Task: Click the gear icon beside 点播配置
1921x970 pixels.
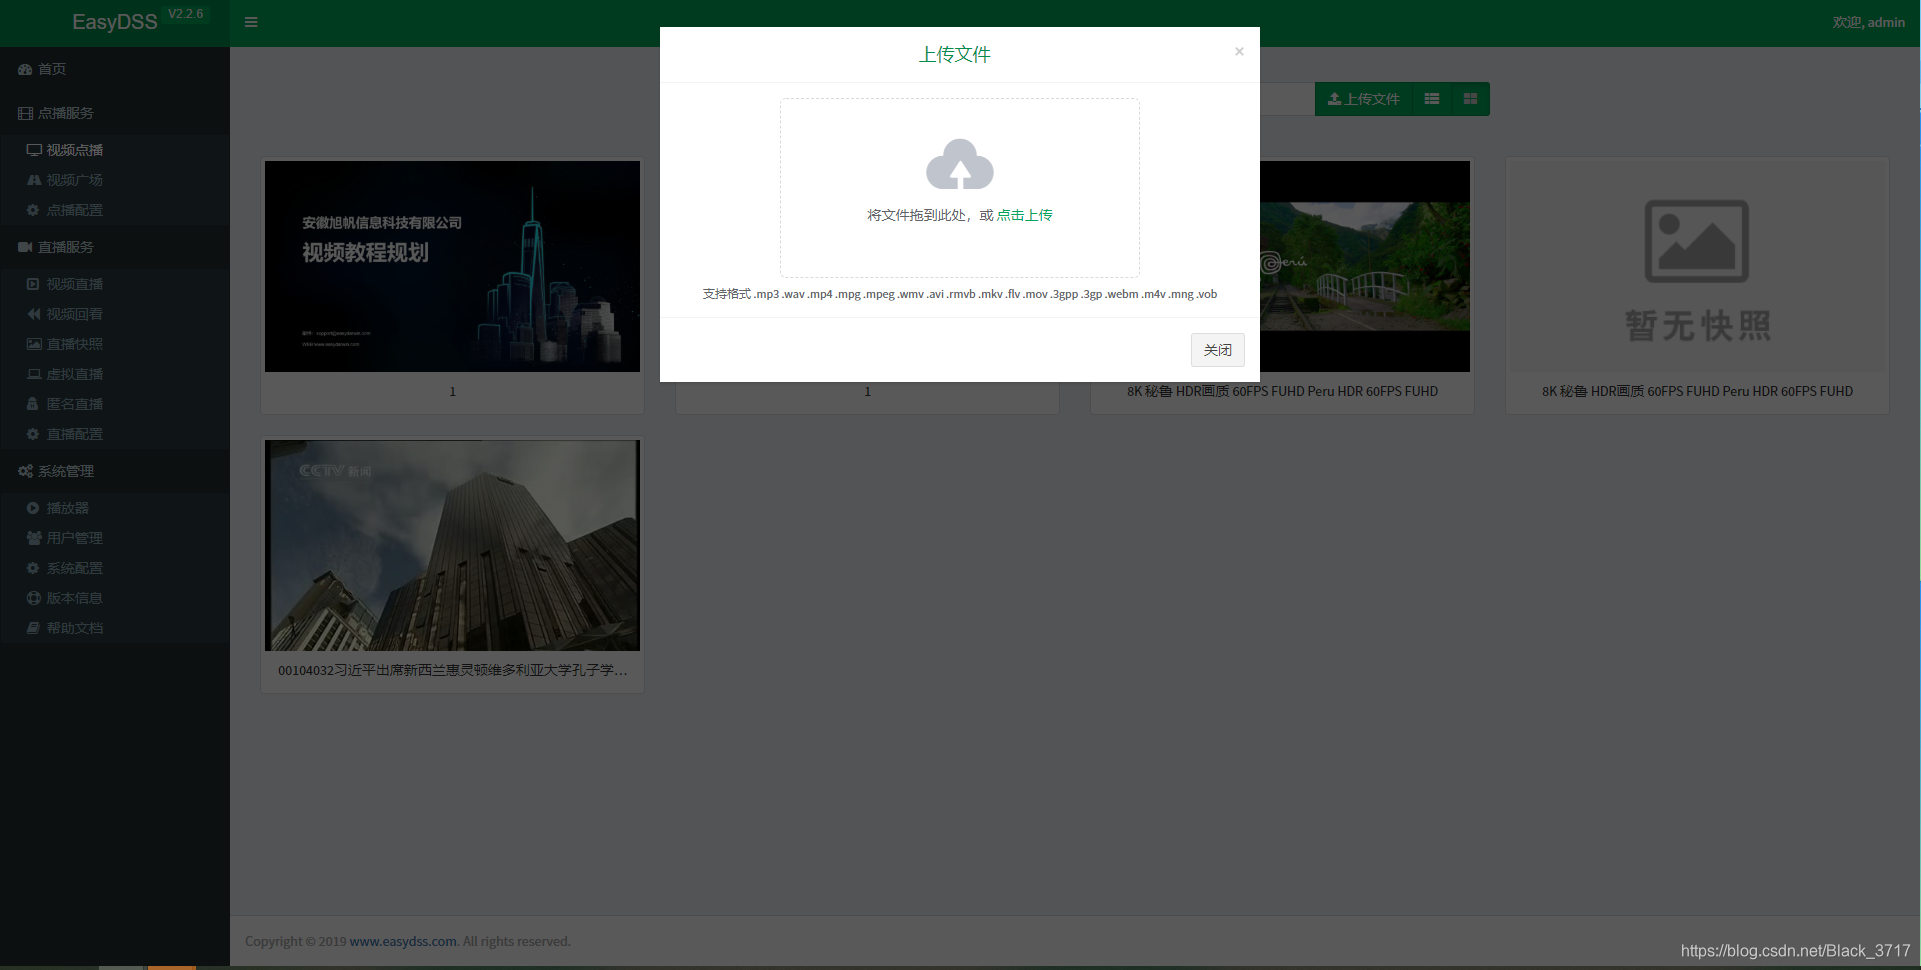Action: coord(33,210)
